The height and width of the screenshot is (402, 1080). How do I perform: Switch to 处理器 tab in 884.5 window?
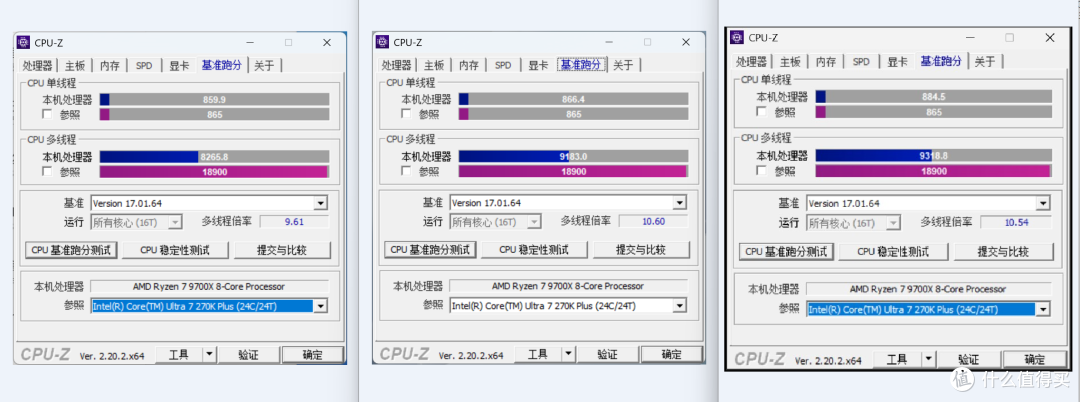[751, 61]
